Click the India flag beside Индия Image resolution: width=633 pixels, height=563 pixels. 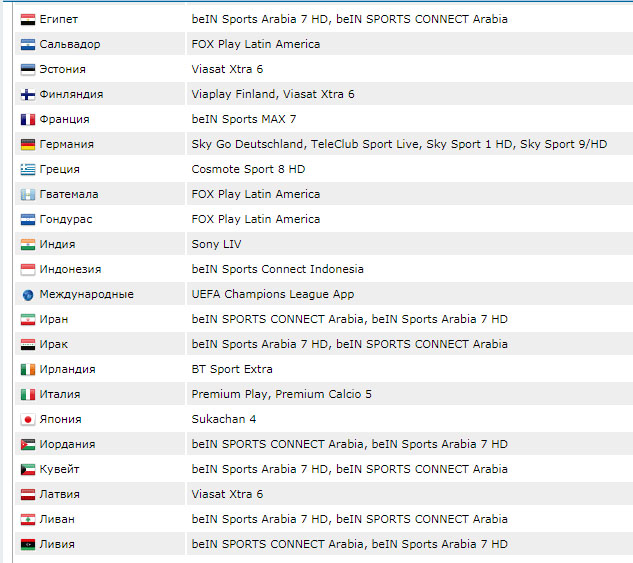click(28, 245)
